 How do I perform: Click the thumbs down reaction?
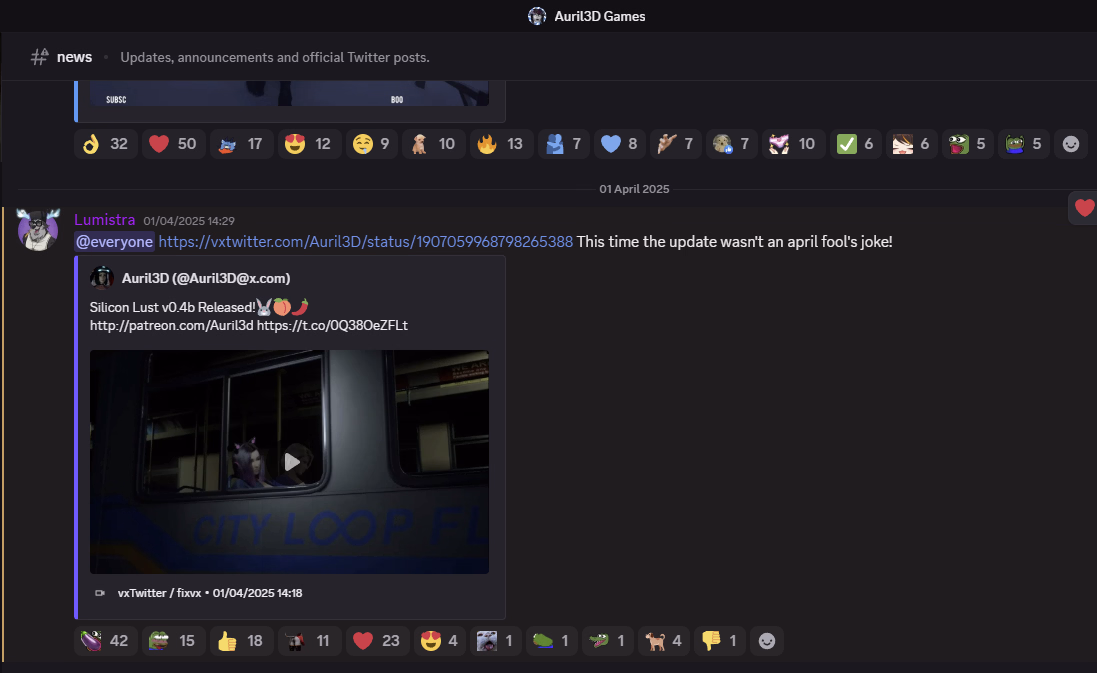720,641
